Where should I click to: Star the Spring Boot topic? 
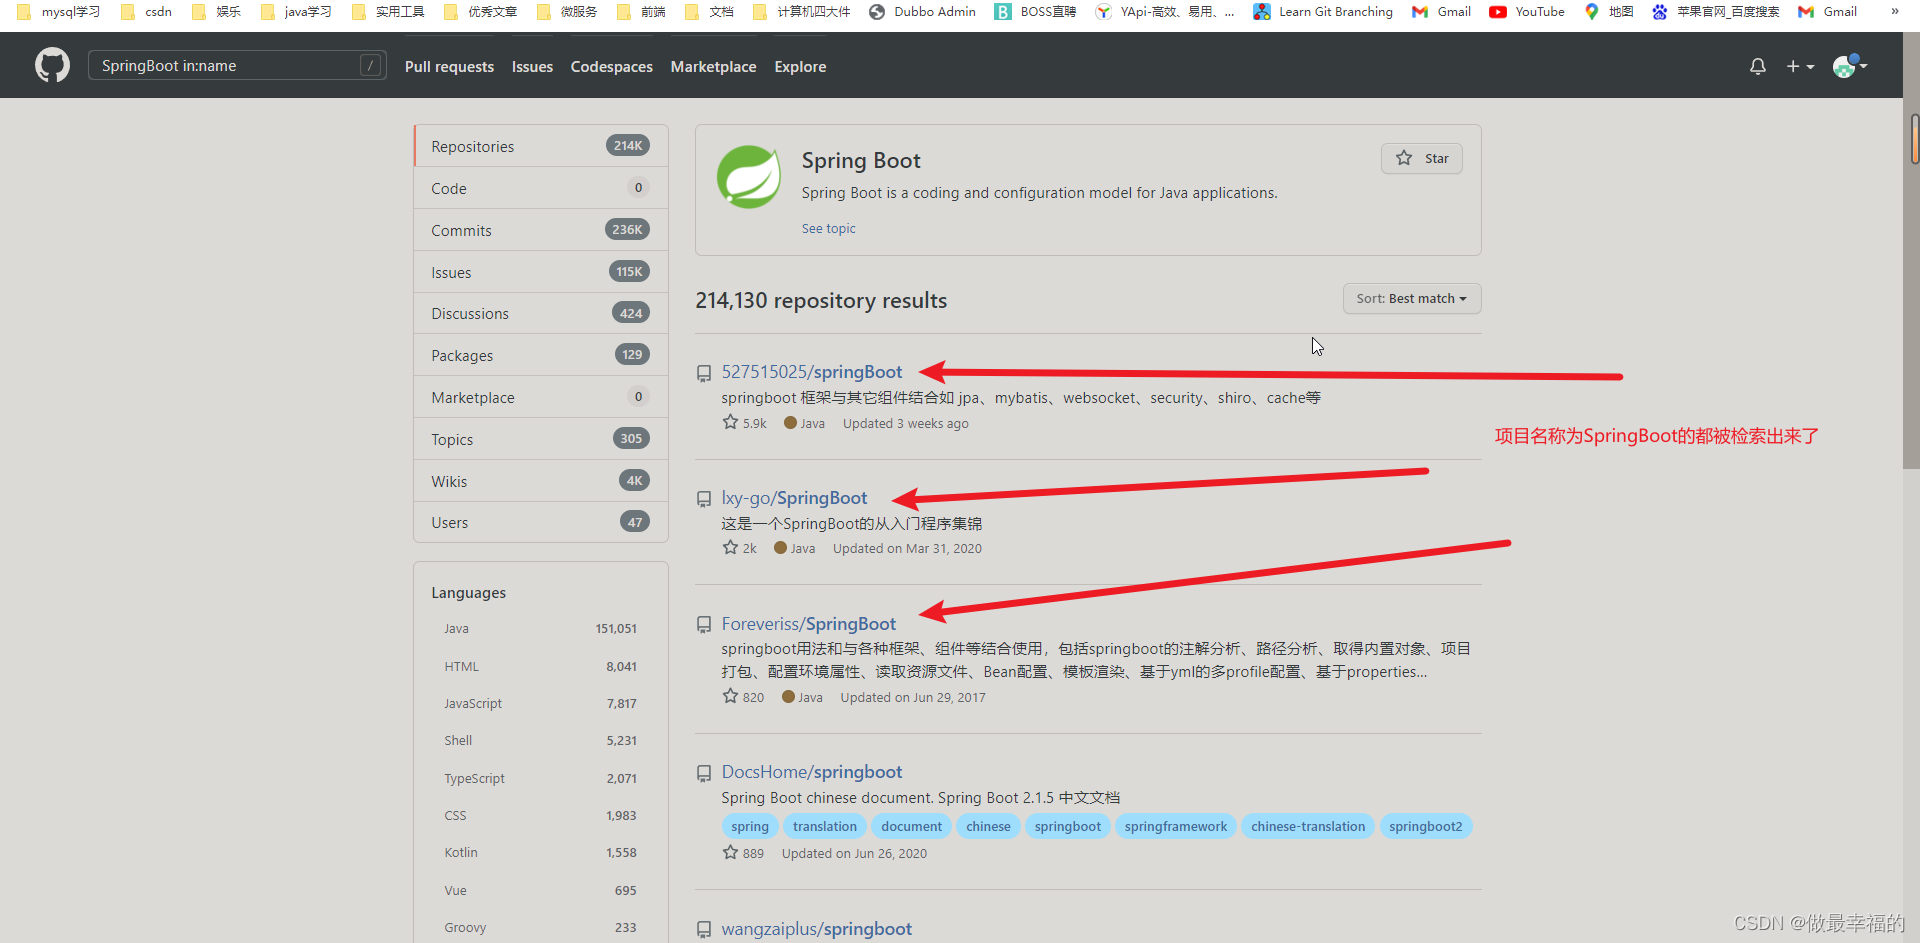(1421, 158)
